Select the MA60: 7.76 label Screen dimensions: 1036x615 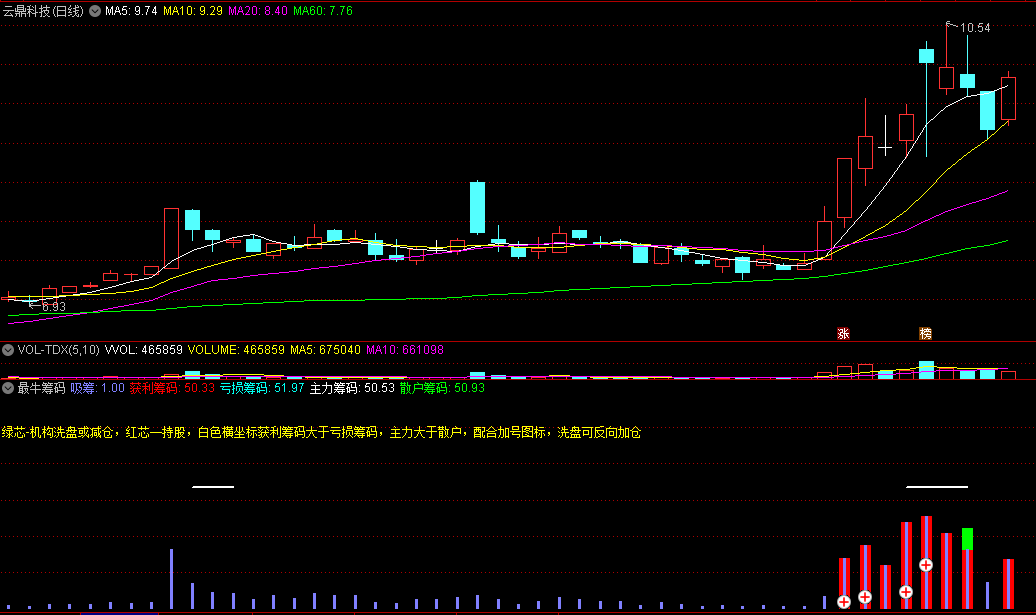323,11
